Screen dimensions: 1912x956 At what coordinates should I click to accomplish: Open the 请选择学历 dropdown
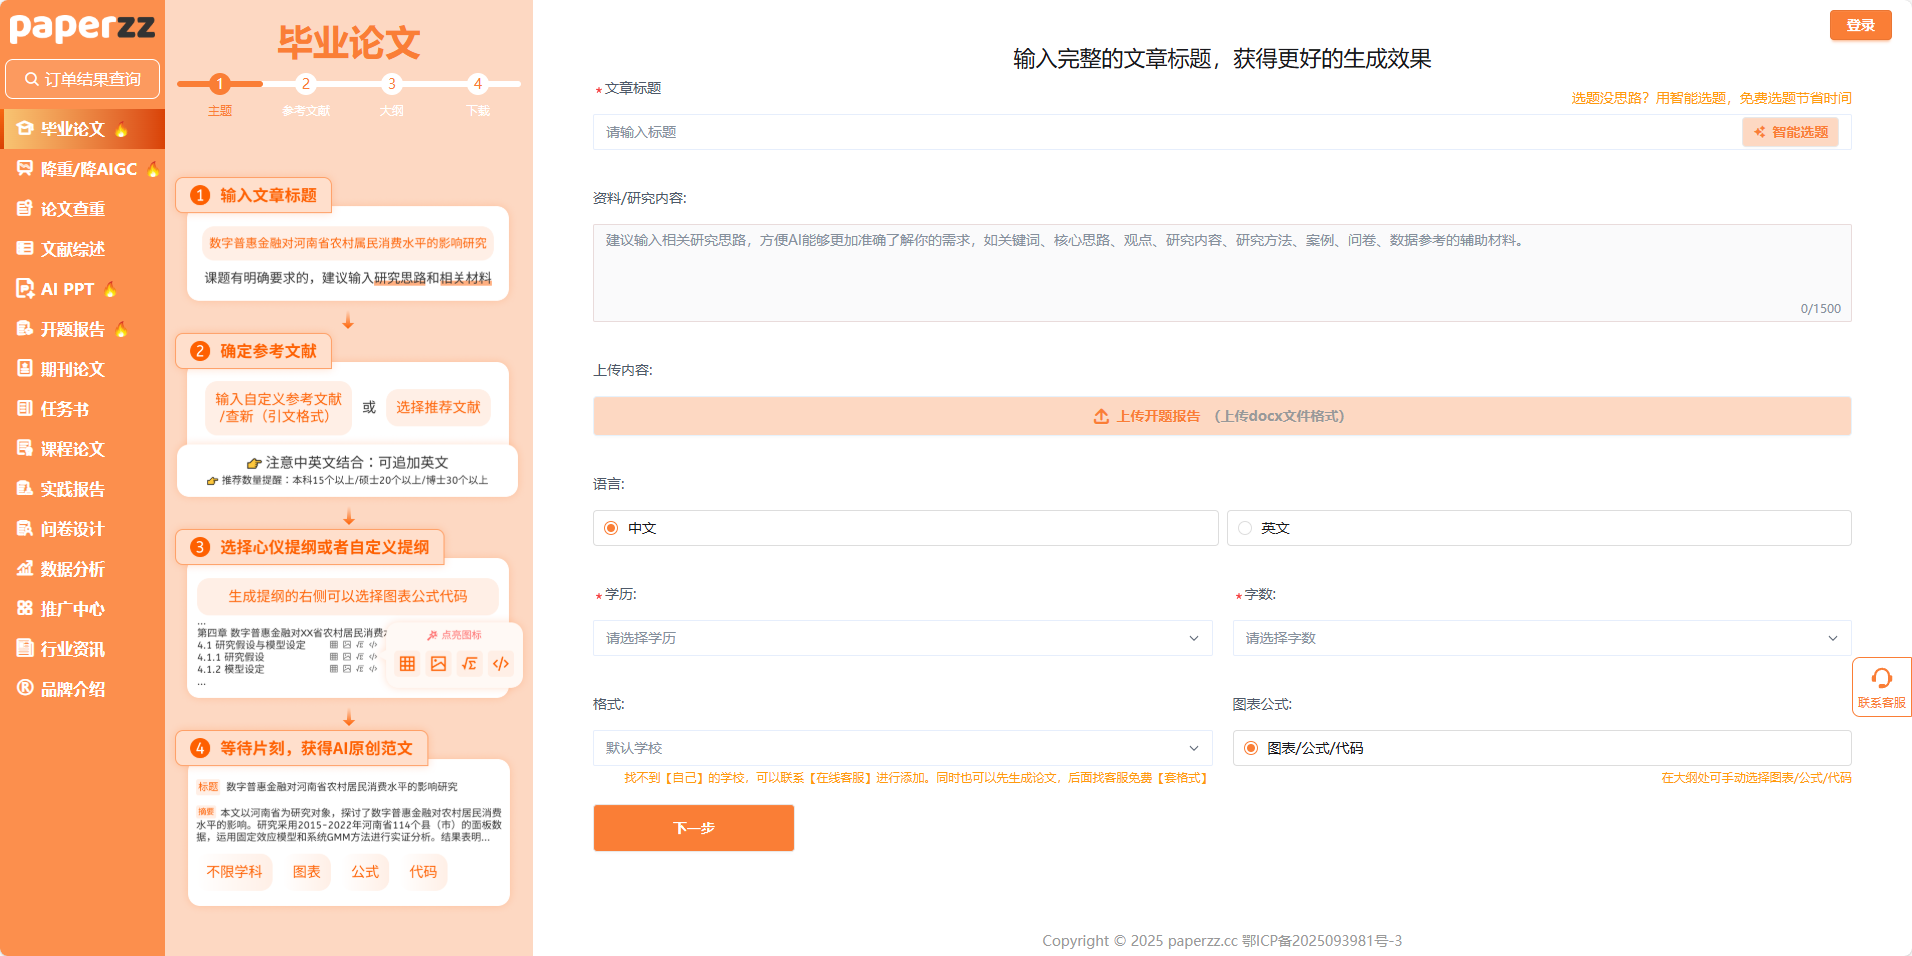coord(902,638)
